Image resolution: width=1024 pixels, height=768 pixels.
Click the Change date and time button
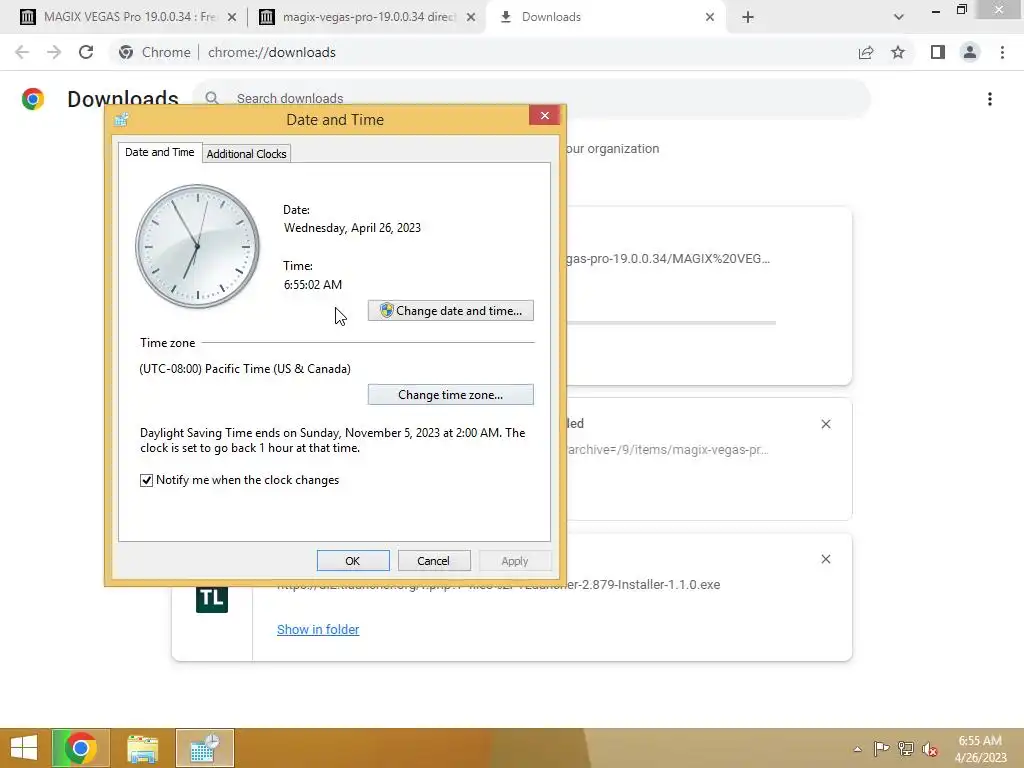point(450,311)
